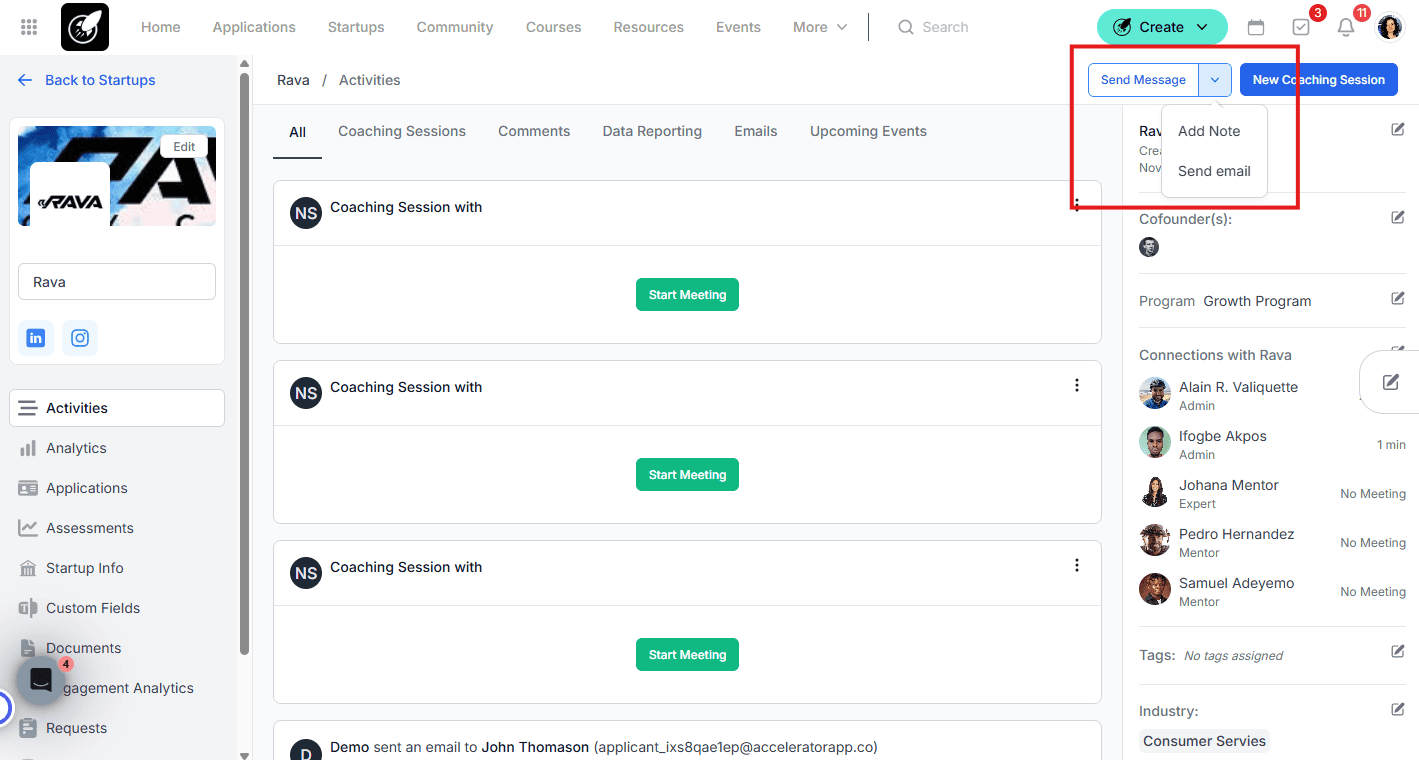Open the More navigation dropdown
This screenshot has height=760, width=1419.
[x=820, y=27]
